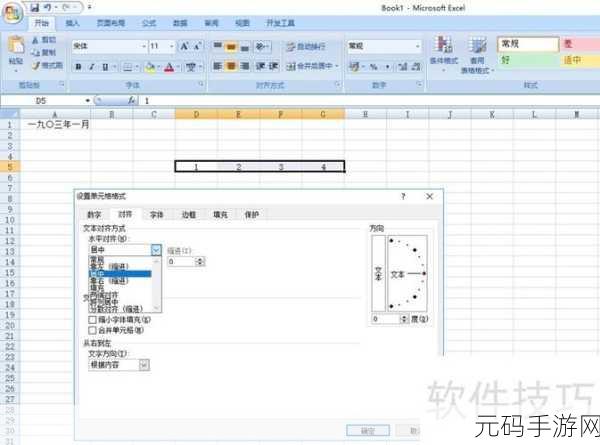Click the Top Align icon
Image resolution: width=600 pixels, height=445 pixels.
click(217, 46)
